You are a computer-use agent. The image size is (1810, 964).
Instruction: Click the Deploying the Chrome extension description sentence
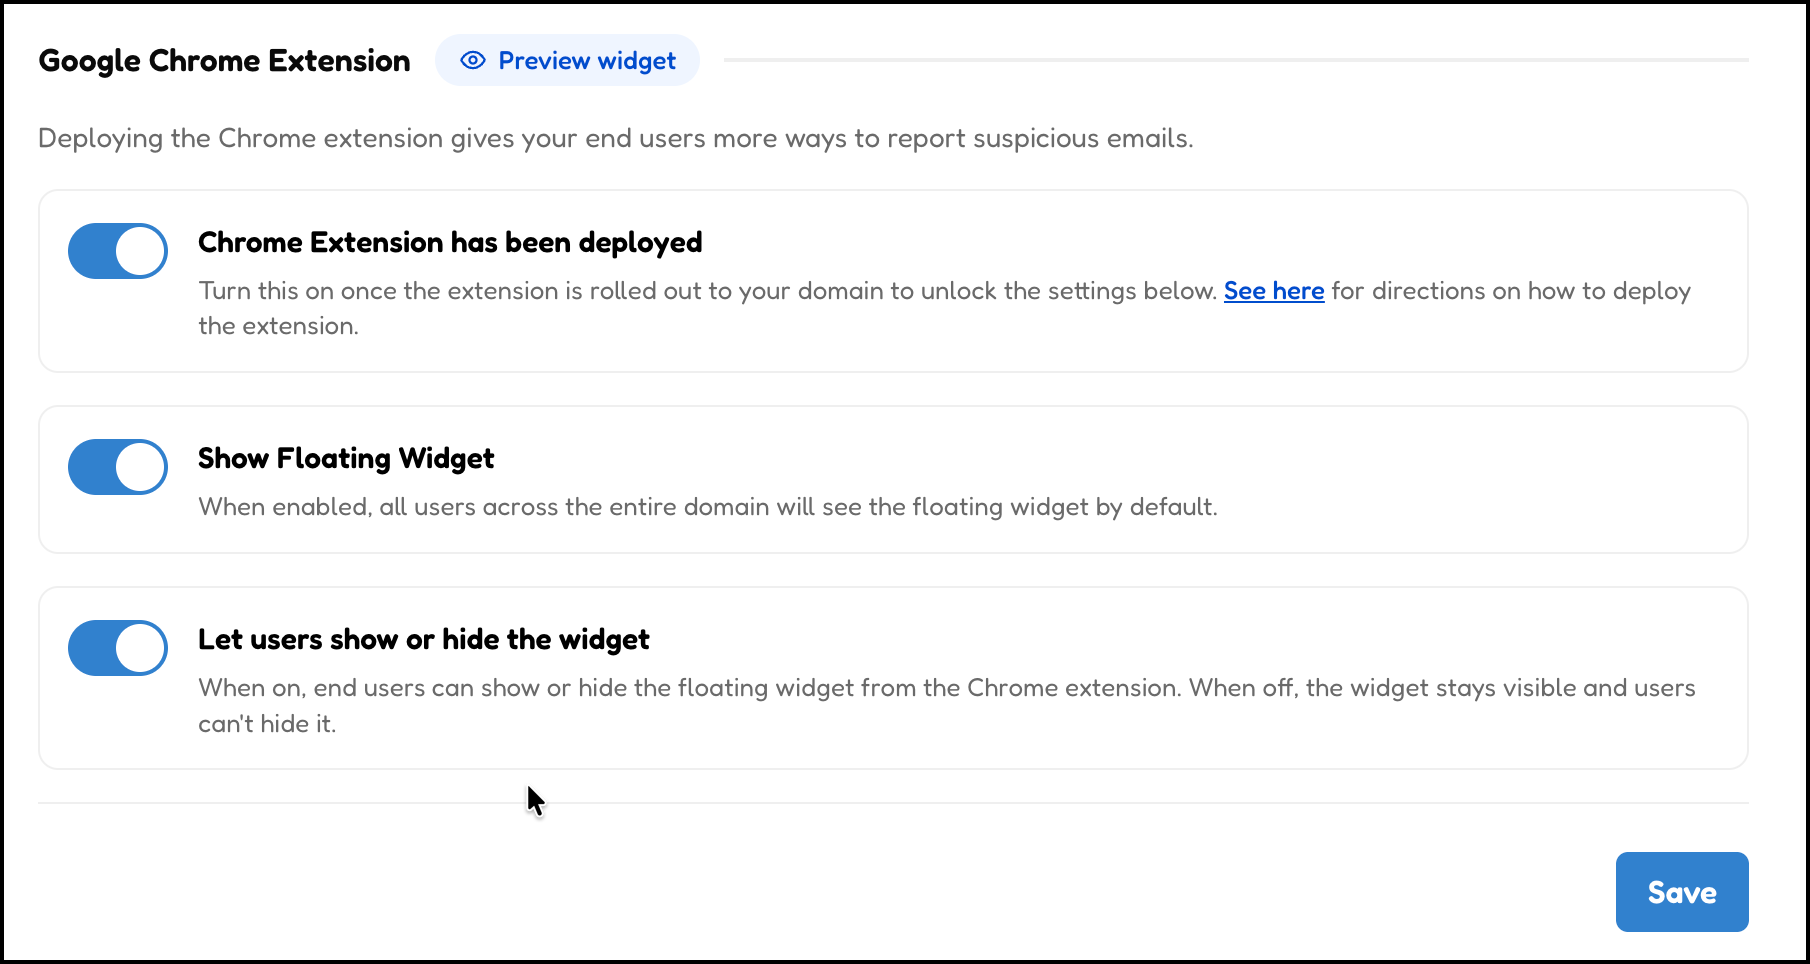(x=616, y=138)
